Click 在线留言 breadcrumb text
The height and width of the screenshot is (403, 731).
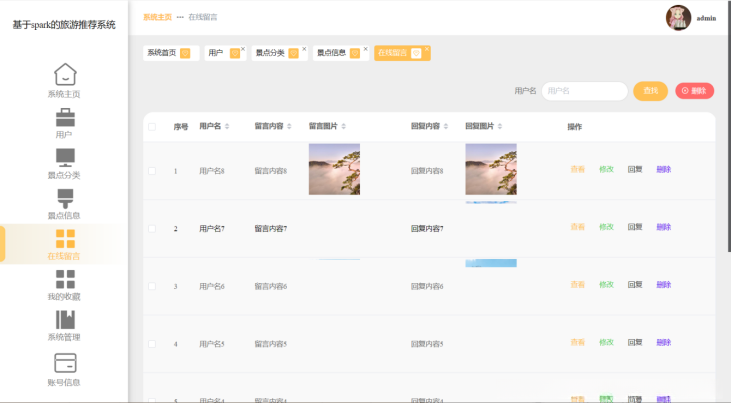click(203, 17)
